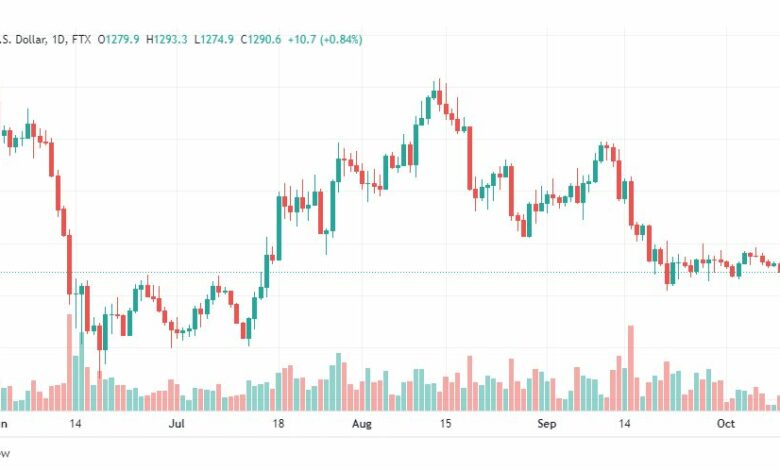
Task: Click the Sep date axis label
Action: click(x=546, y=424)
